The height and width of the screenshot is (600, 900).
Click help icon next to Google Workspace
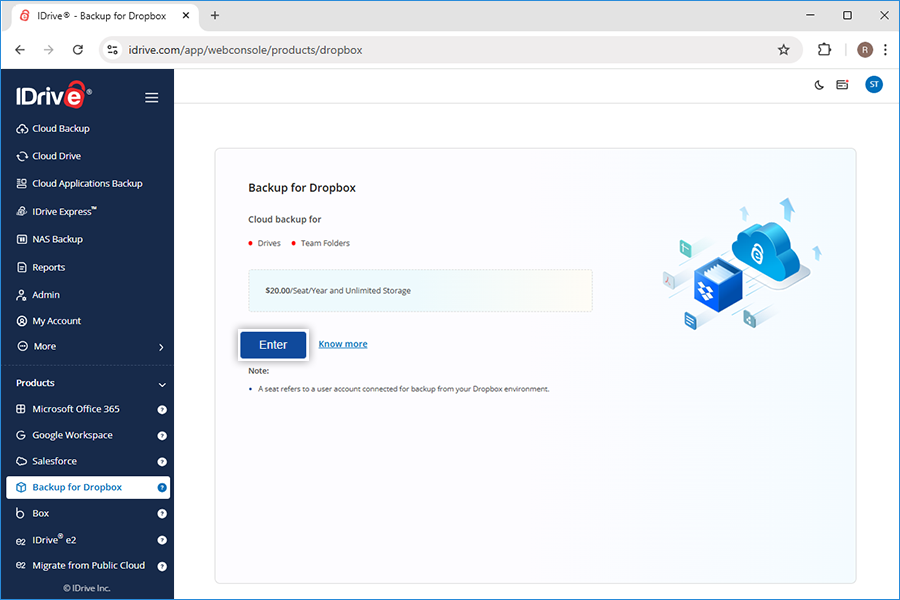162,436
